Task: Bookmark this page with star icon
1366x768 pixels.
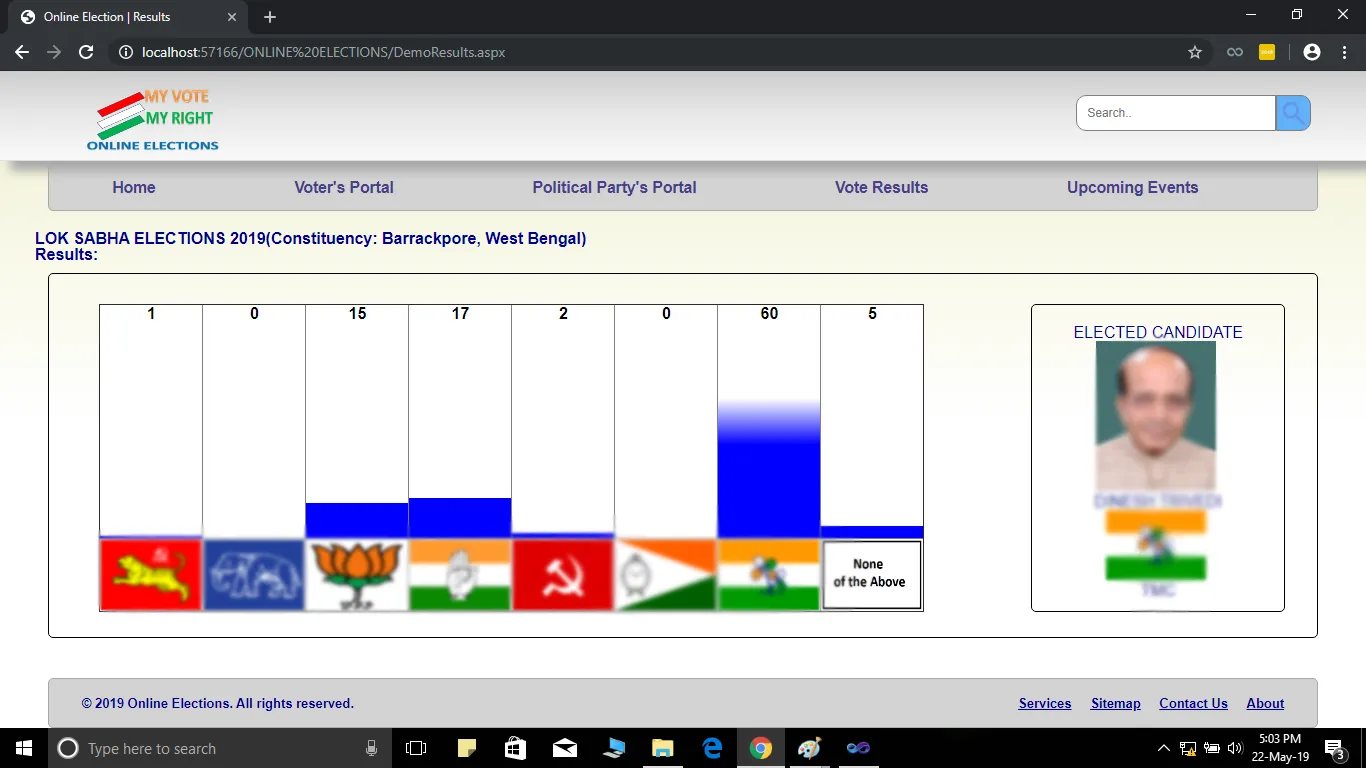Action: point(1195,52)
